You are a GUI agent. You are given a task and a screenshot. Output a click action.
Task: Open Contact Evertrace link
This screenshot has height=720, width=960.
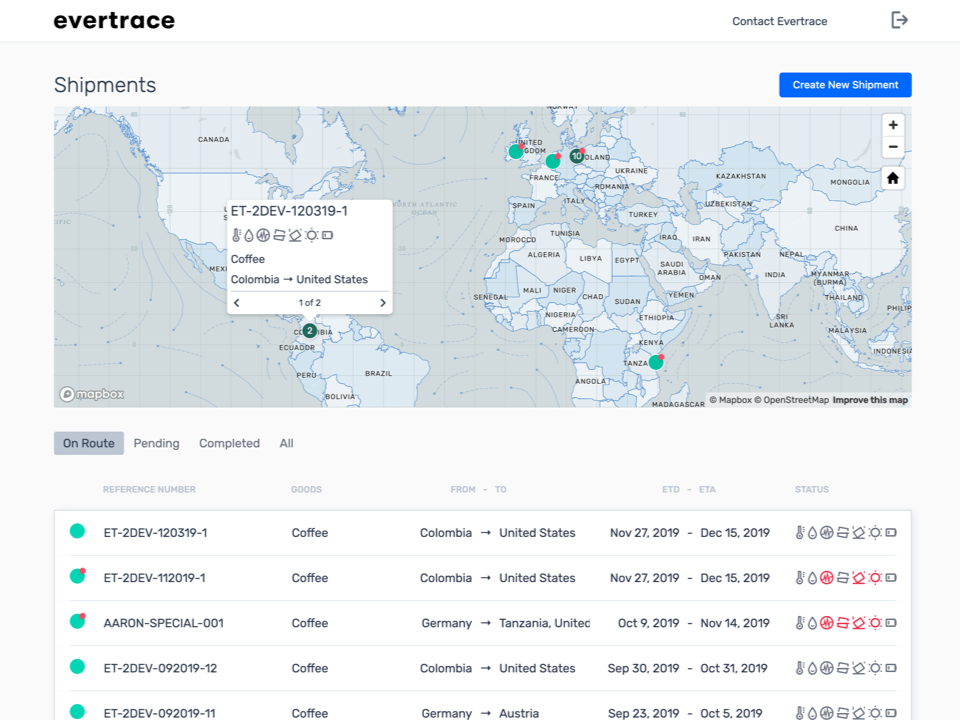click(779, 21)
